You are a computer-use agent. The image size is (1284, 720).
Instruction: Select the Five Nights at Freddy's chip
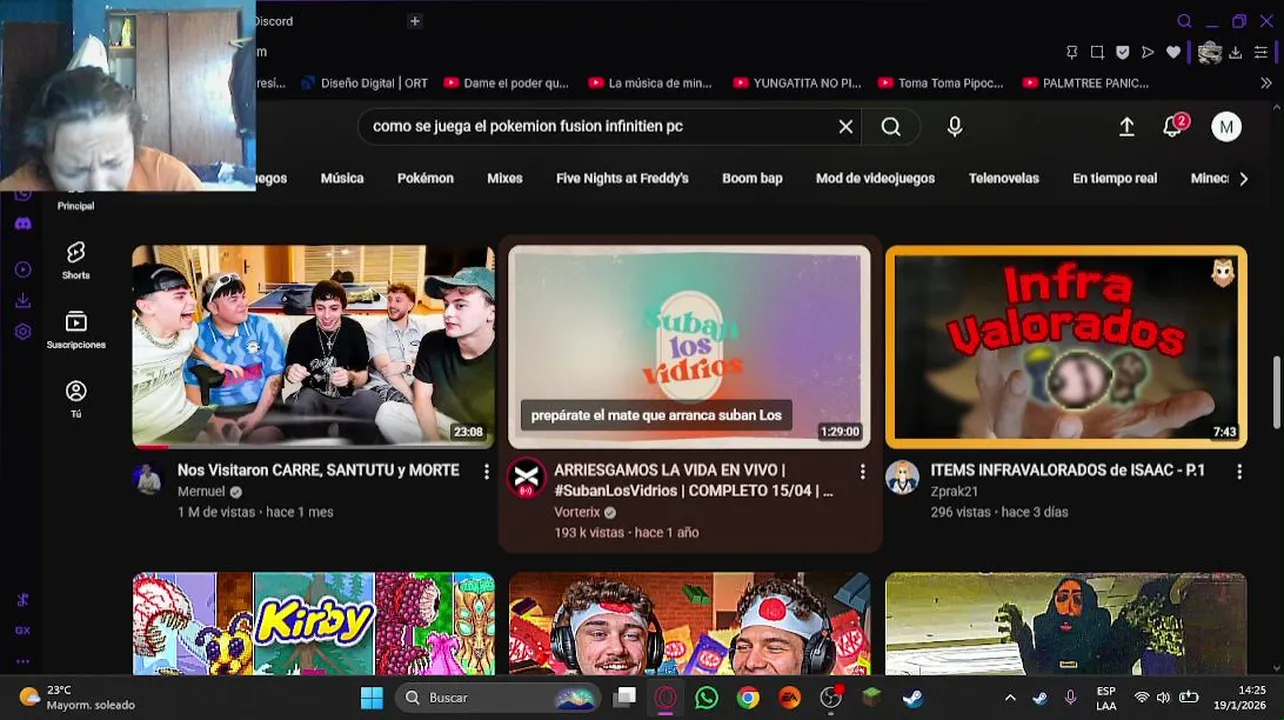point(622,178)
